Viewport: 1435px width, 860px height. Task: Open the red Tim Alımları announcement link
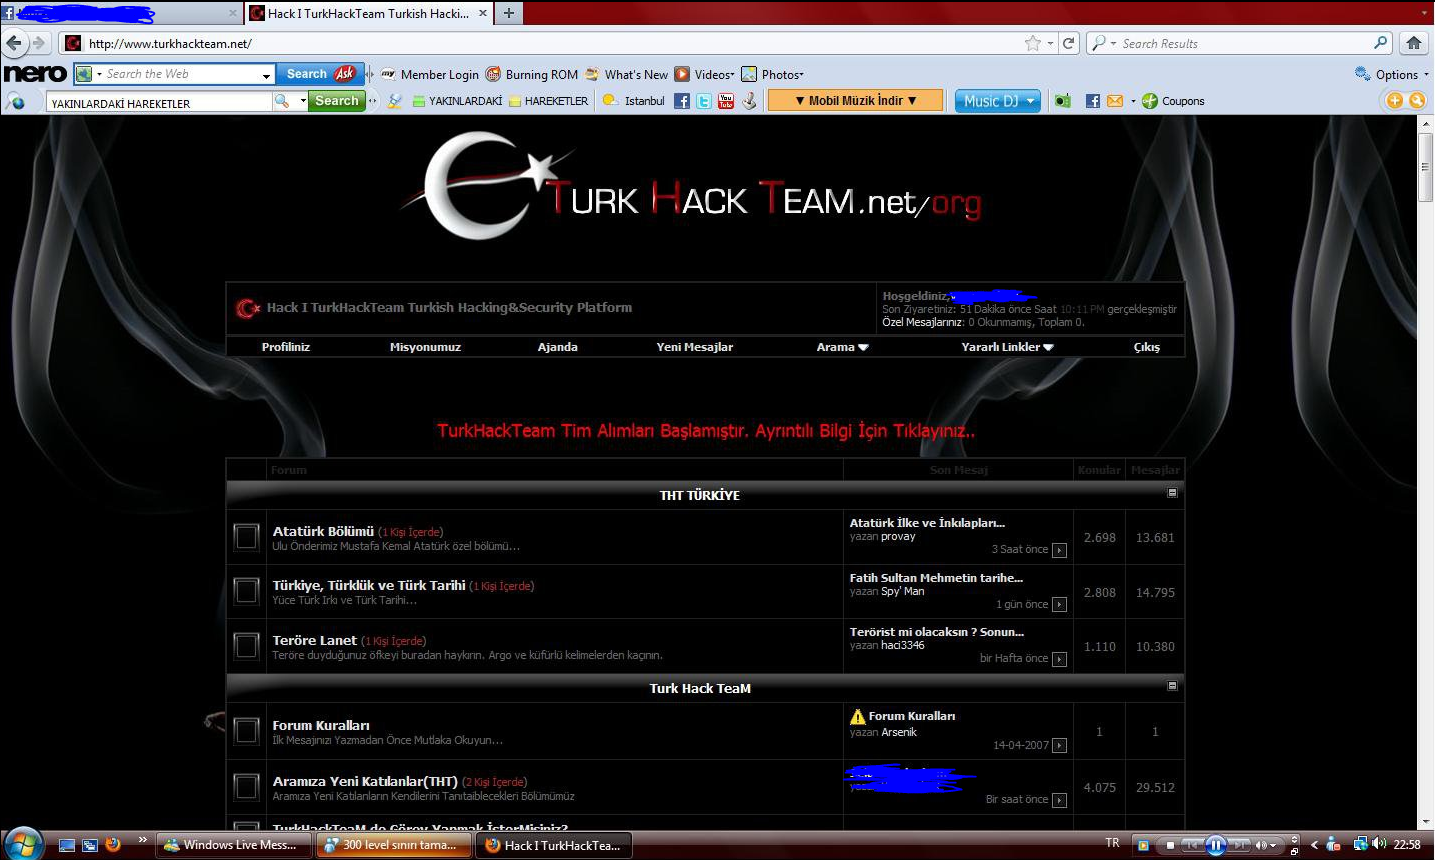[x=706, y=431]
